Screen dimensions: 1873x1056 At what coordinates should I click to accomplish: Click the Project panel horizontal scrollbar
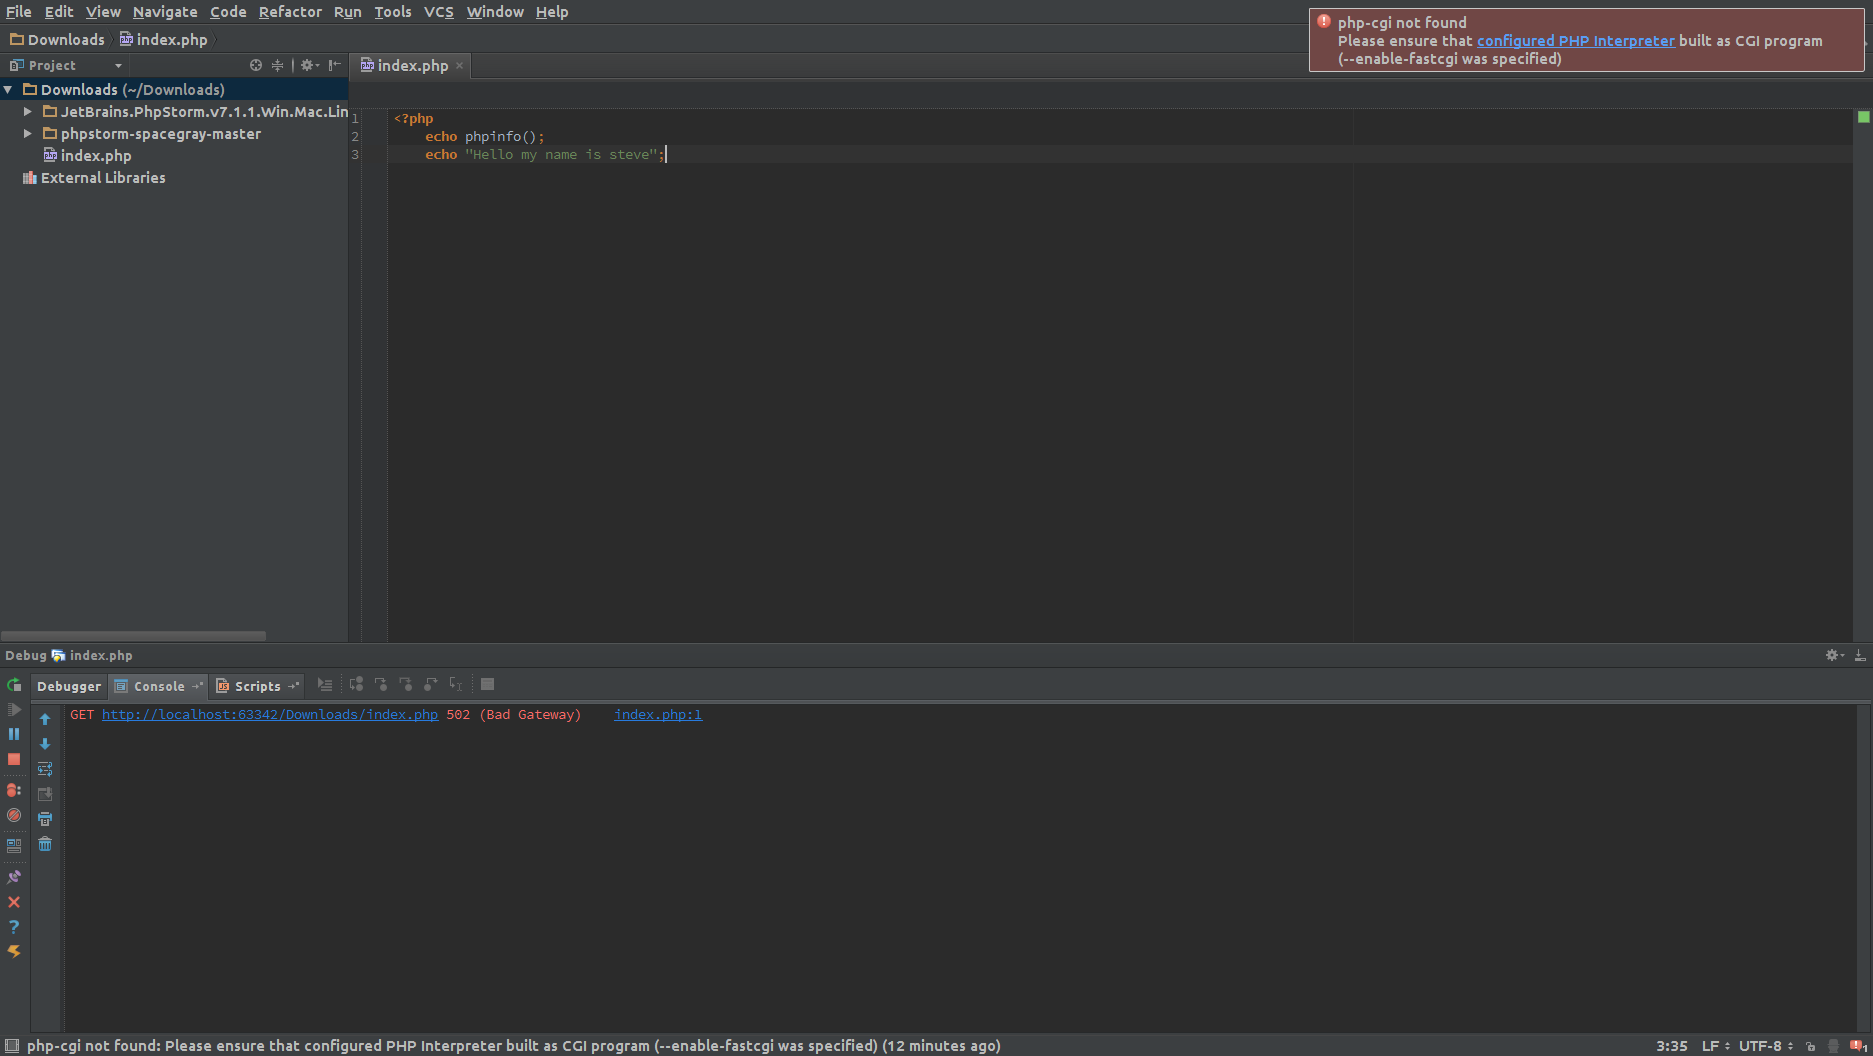[133, 636]
